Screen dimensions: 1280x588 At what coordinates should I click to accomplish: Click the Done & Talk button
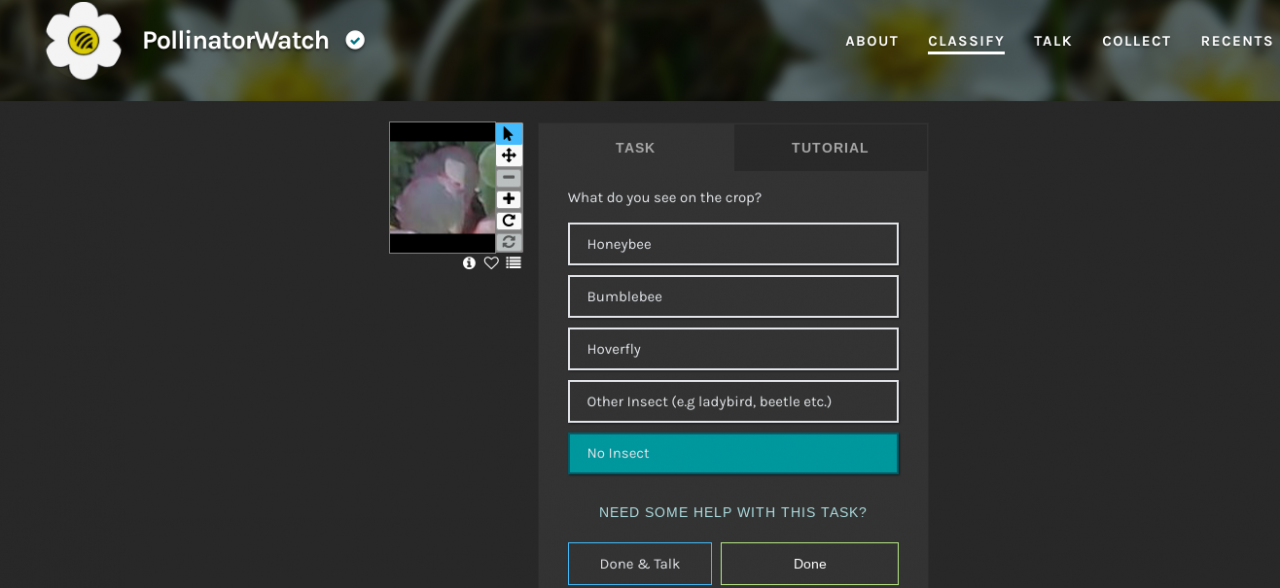(640, 564)
